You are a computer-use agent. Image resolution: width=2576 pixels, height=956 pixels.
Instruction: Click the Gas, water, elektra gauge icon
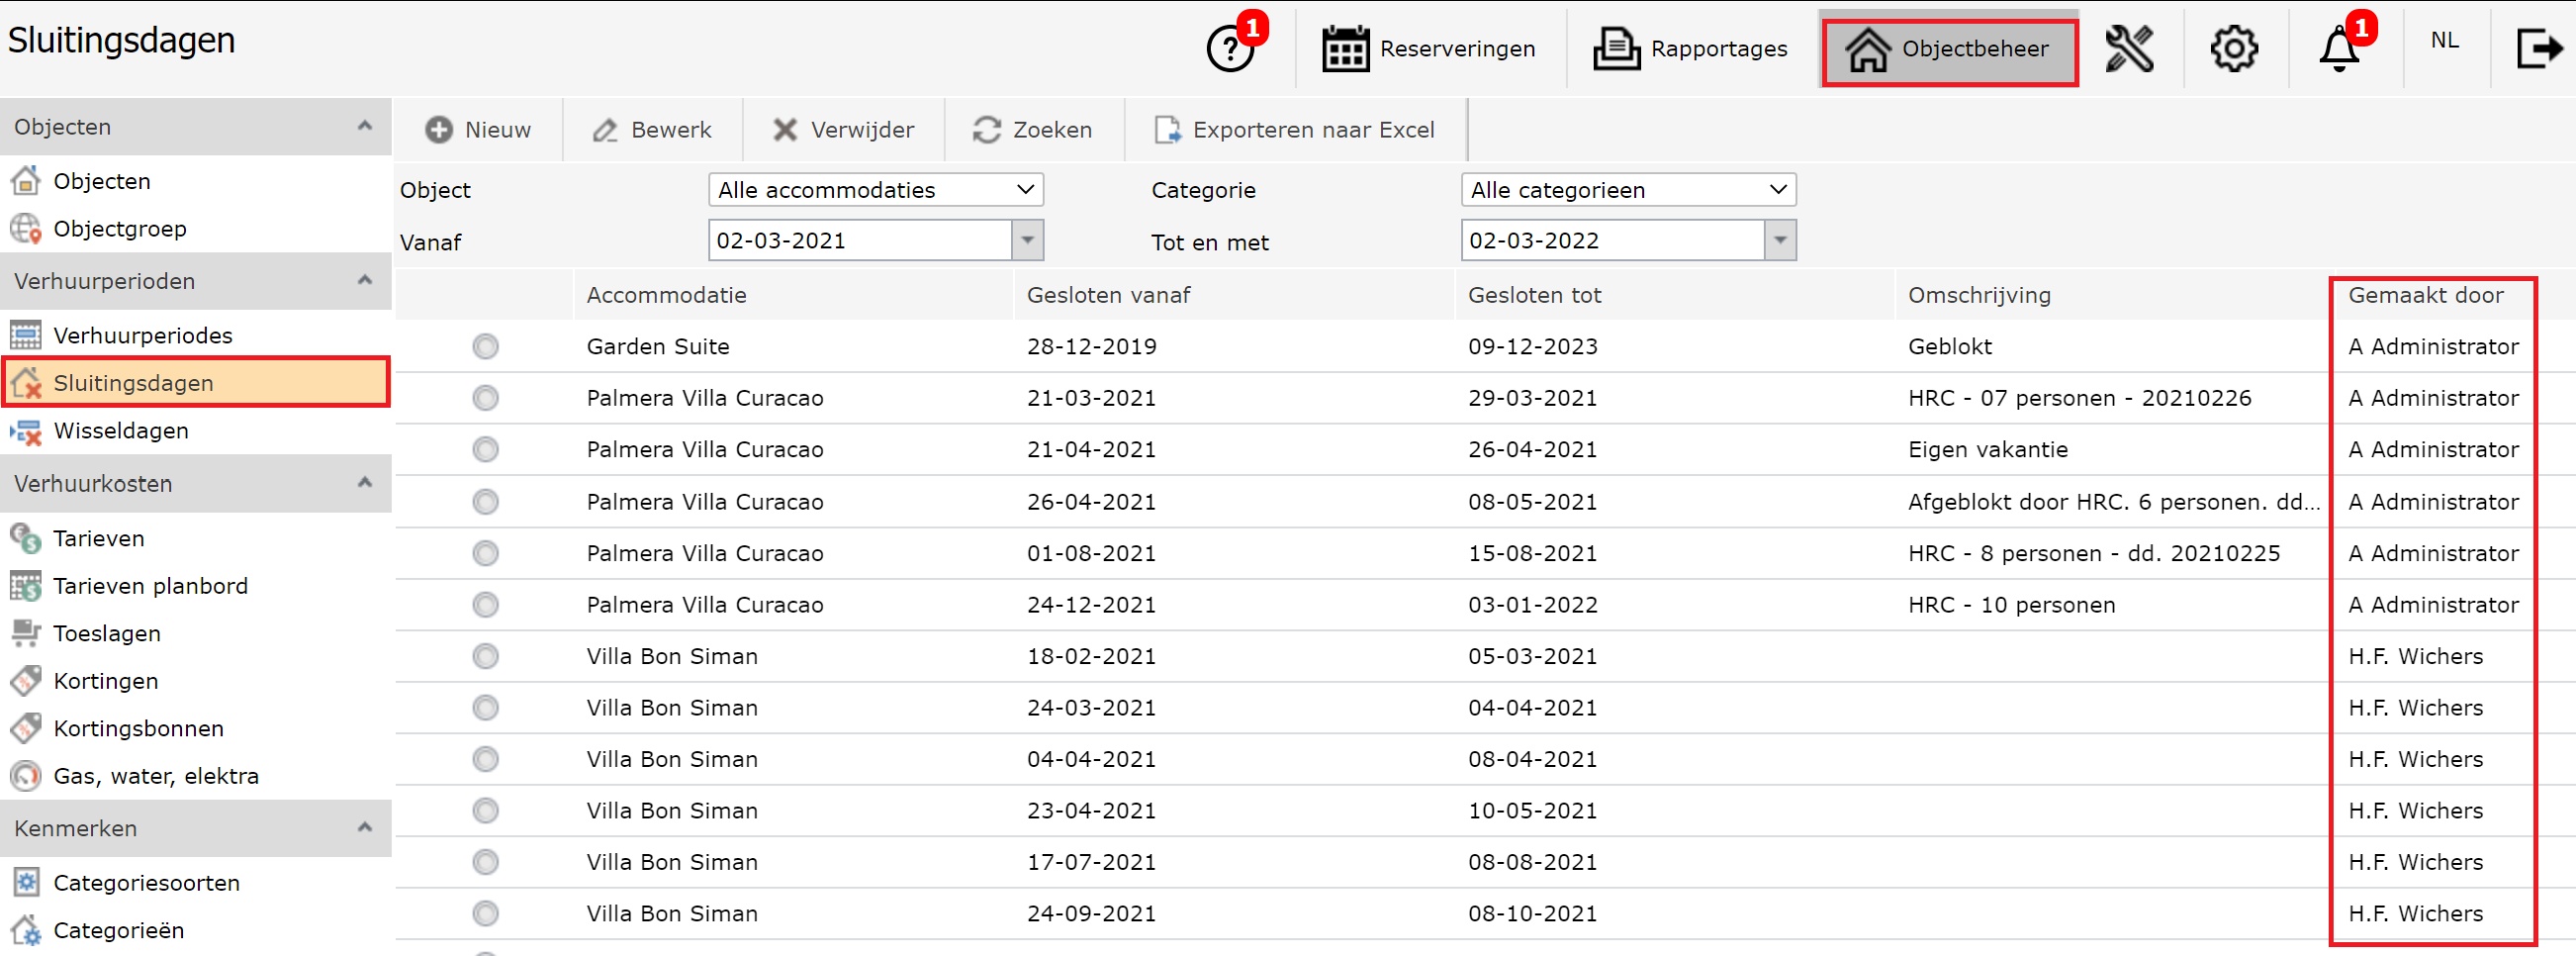tap(26, 776)
